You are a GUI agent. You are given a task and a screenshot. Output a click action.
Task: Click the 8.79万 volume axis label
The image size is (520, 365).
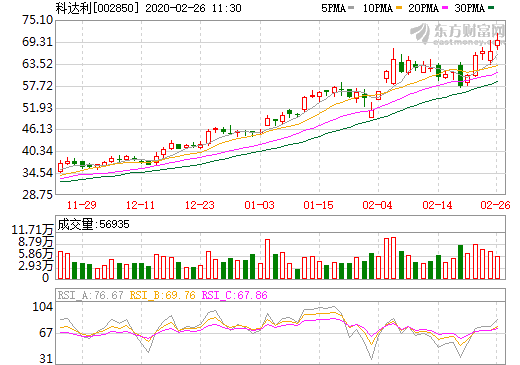(x=35, y=242)
